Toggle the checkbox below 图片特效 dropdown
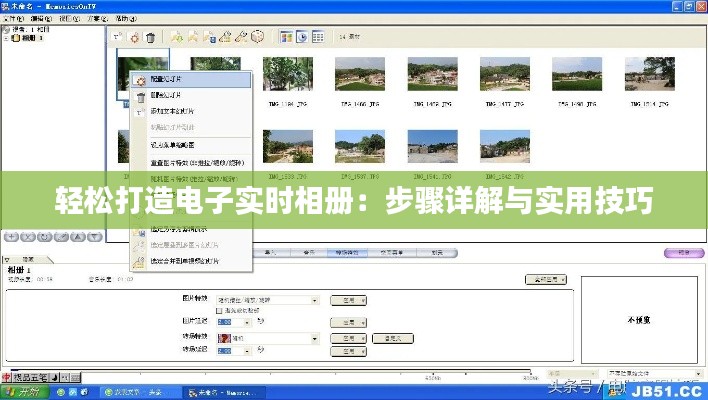This screenshot has height=400, width=708. coord(219,311)
